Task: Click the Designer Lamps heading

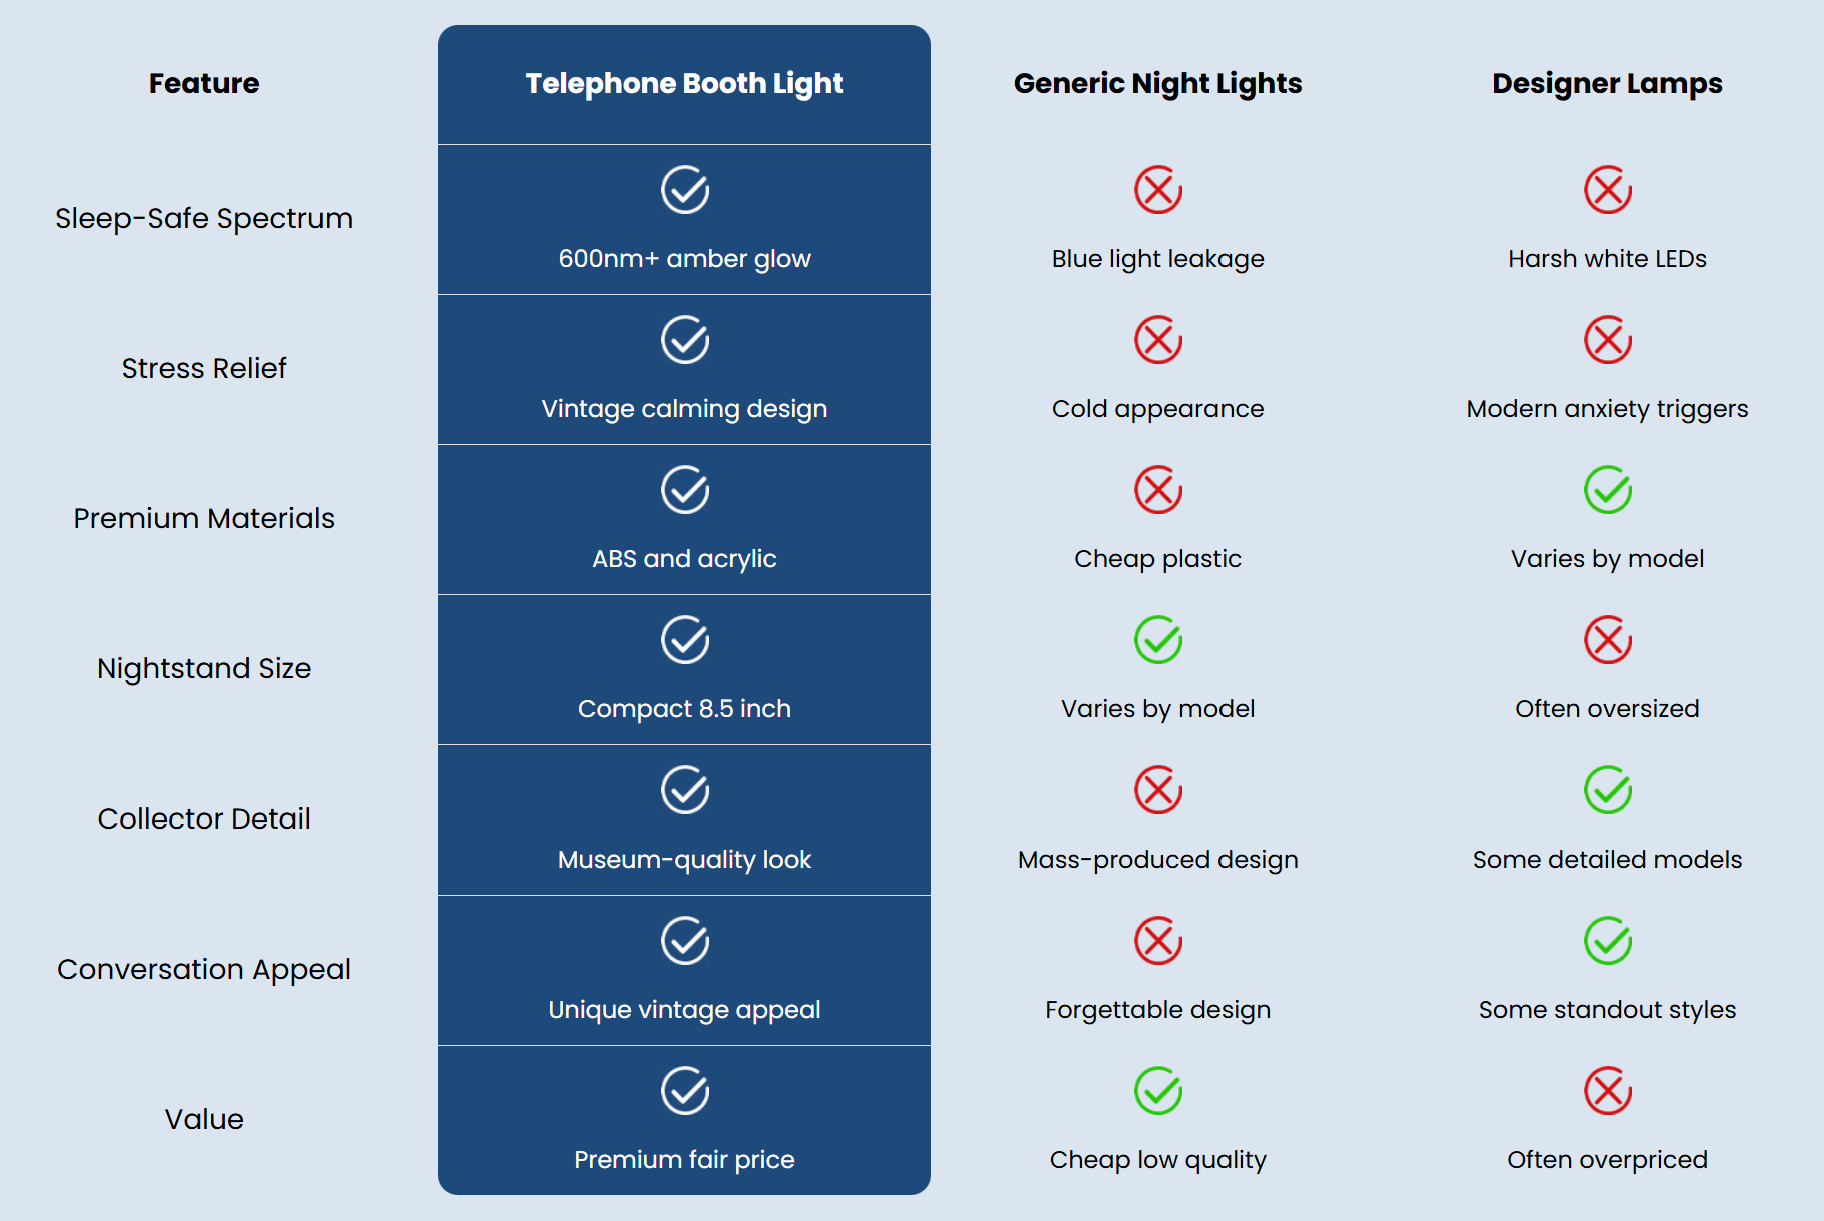Action: tap(1607, 84)
